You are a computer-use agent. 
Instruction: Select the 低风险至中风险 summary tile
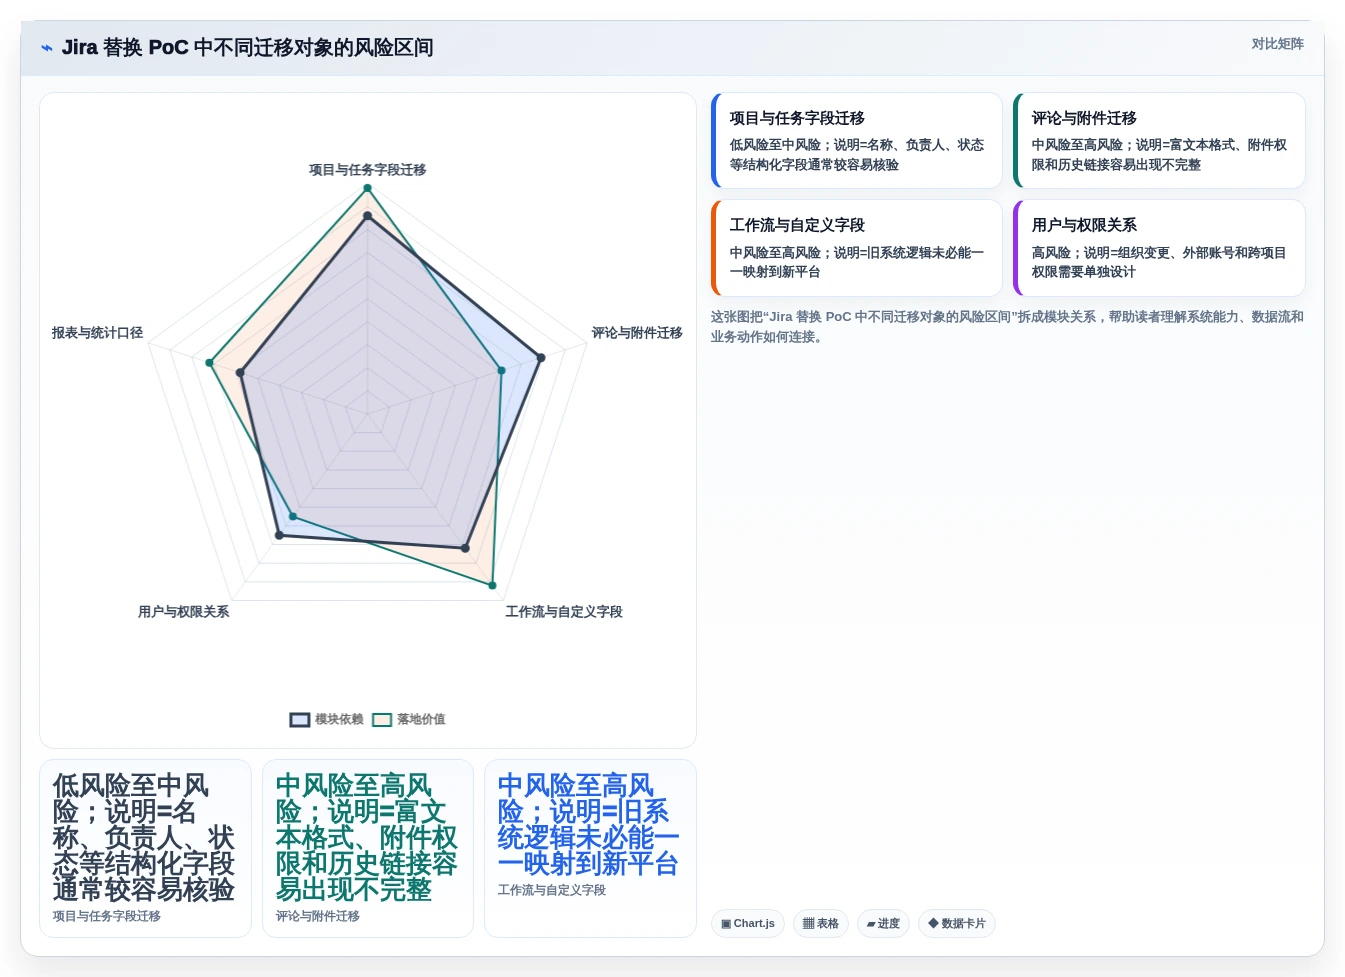145,848
